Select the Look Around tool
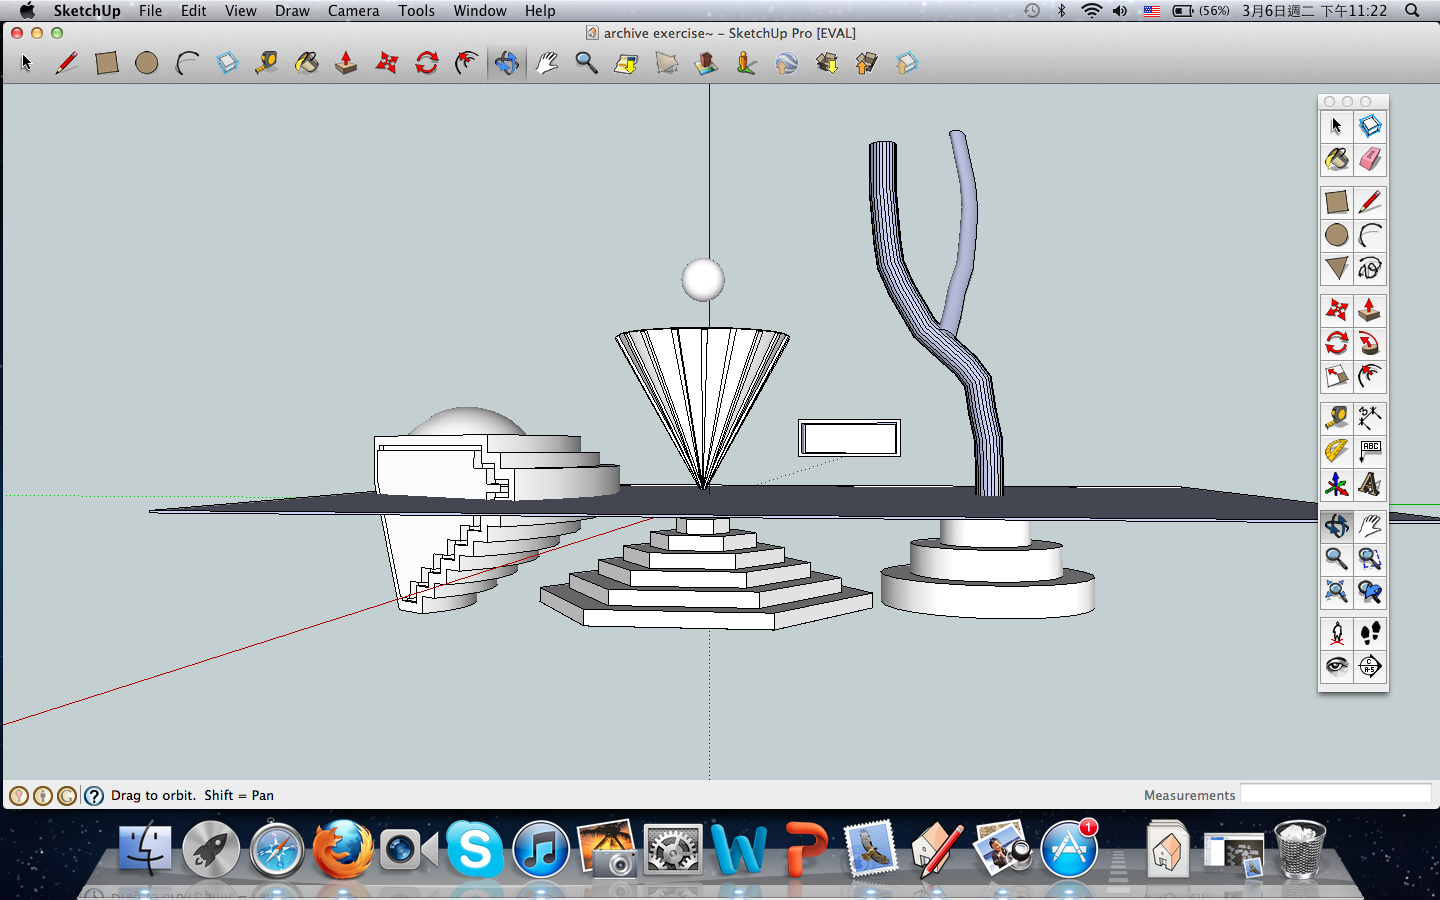This screenshot has height=900, width=1440. pos(1337,666)
